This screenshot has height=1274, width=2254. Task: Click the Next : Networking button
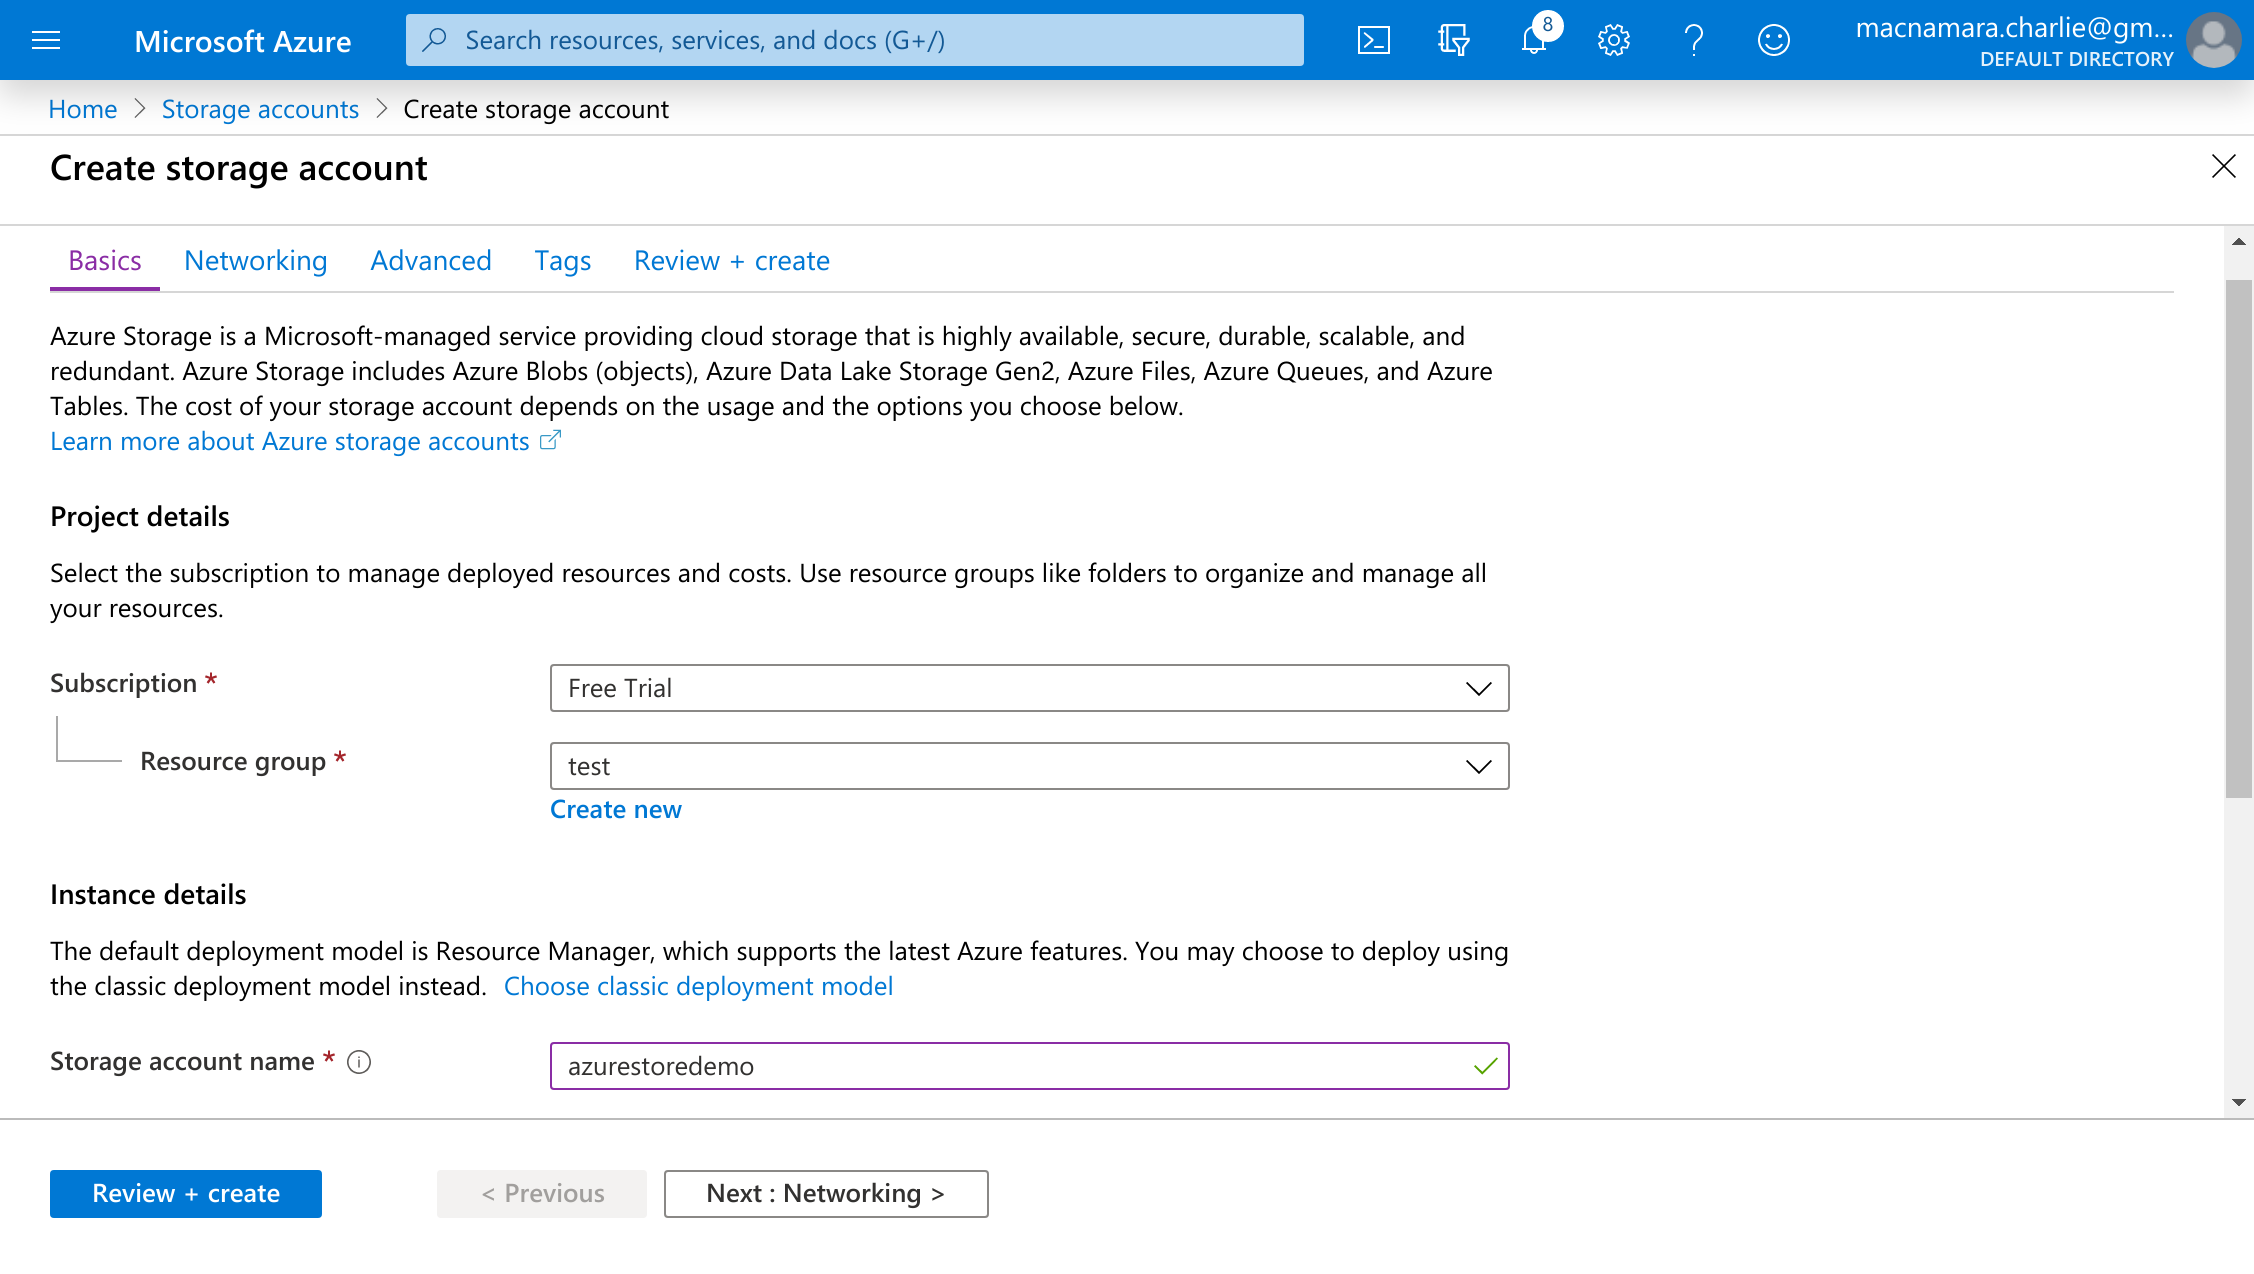pos(826,1194)
